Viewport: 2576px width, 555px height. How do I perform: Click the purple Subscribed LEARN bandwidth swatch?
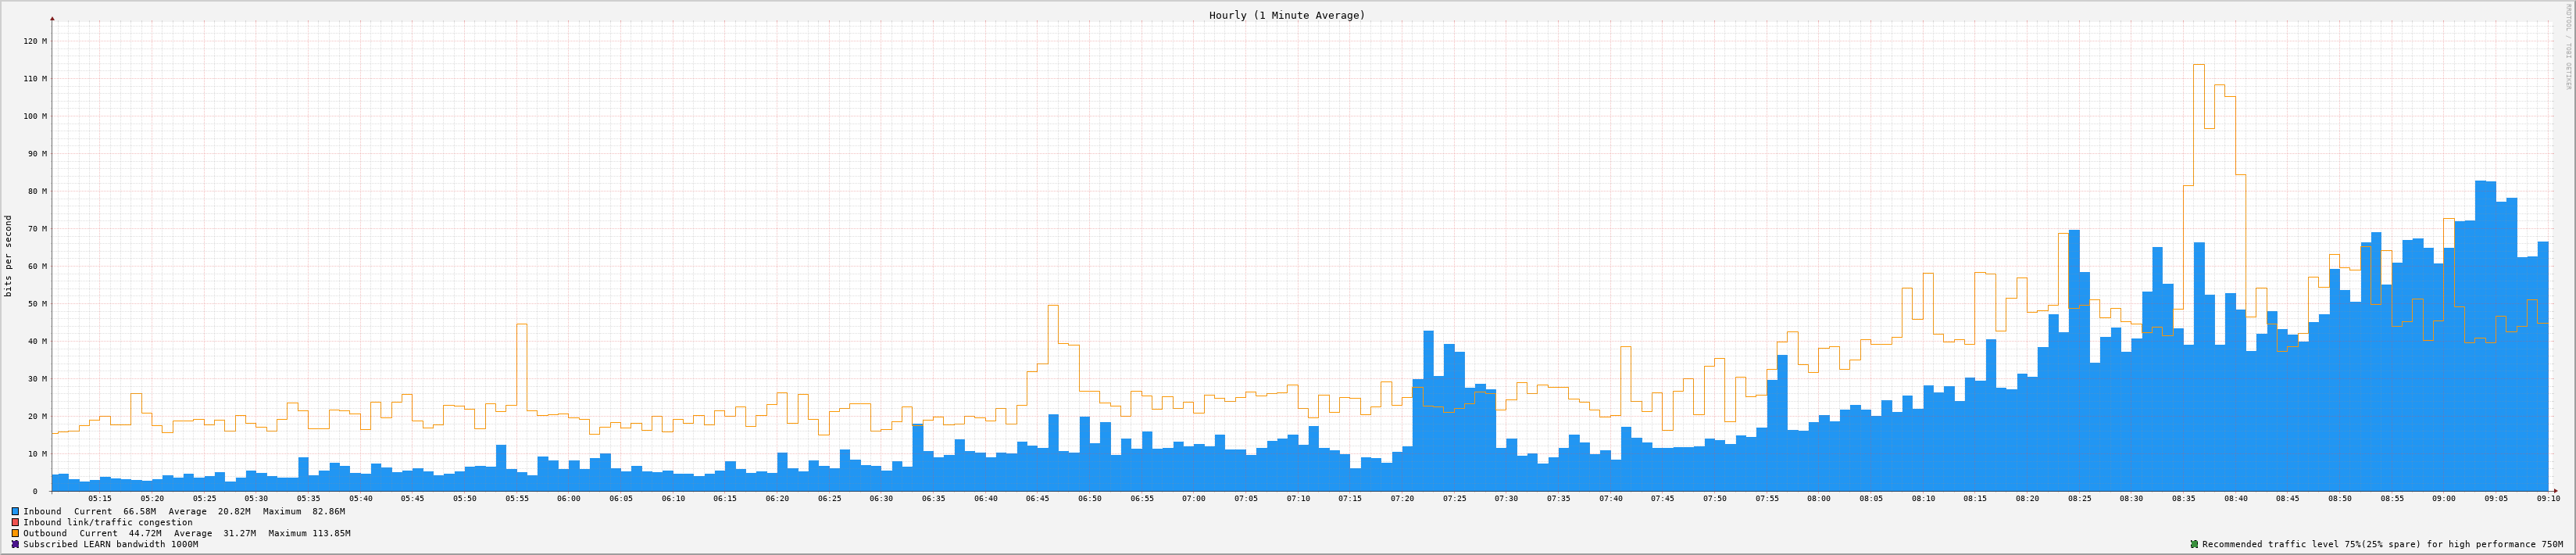(15, 544)
